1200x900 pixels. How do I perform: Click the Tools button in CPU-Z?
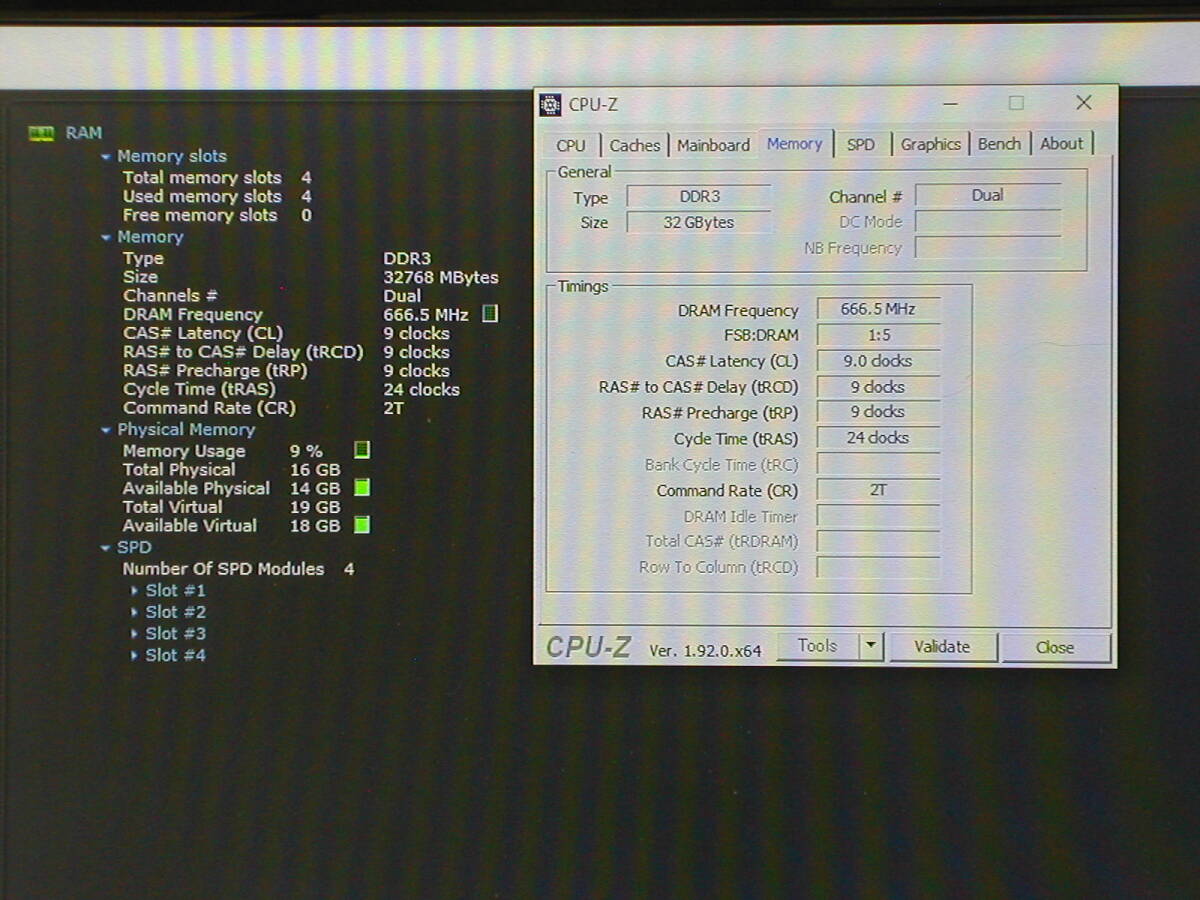tap(818, 647)
